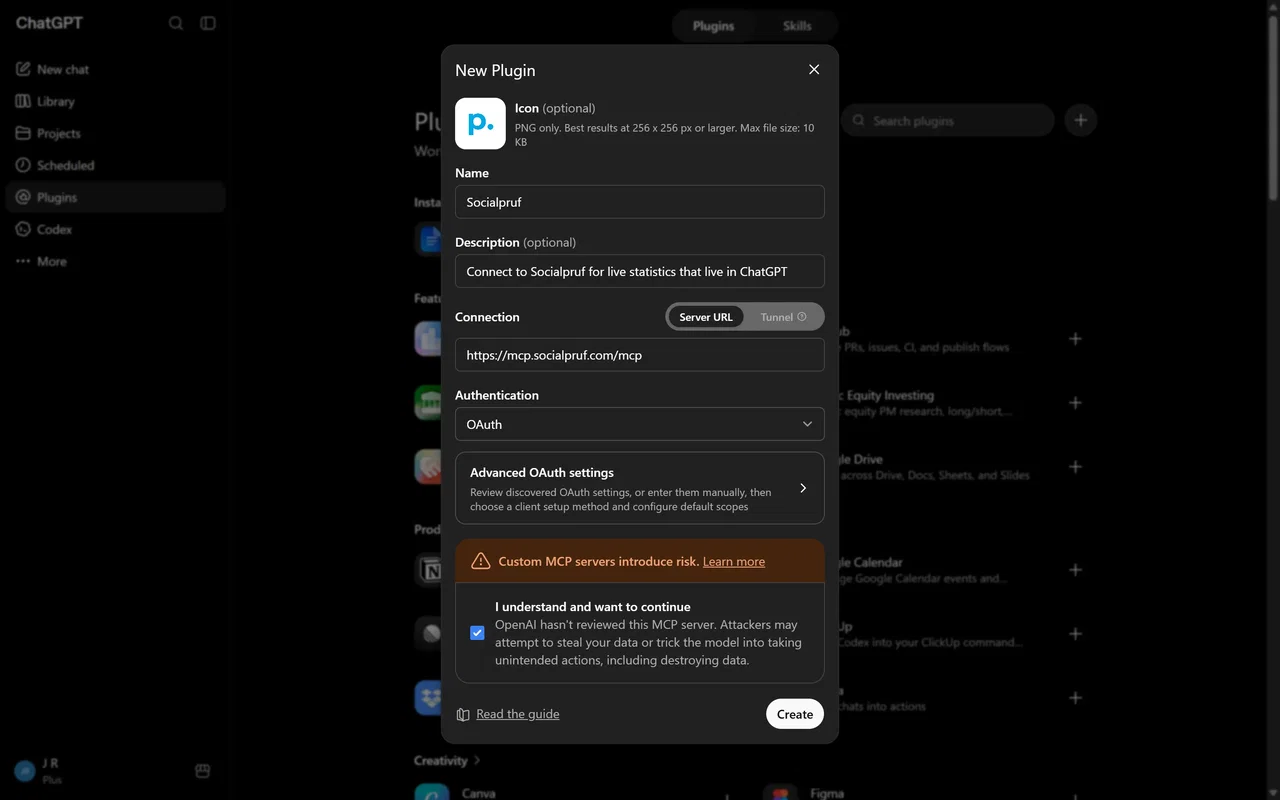Click the Socialpruf plugin icon image
Image resolution: width=1280 pixels, height=800 pixels.
[480, 123]
